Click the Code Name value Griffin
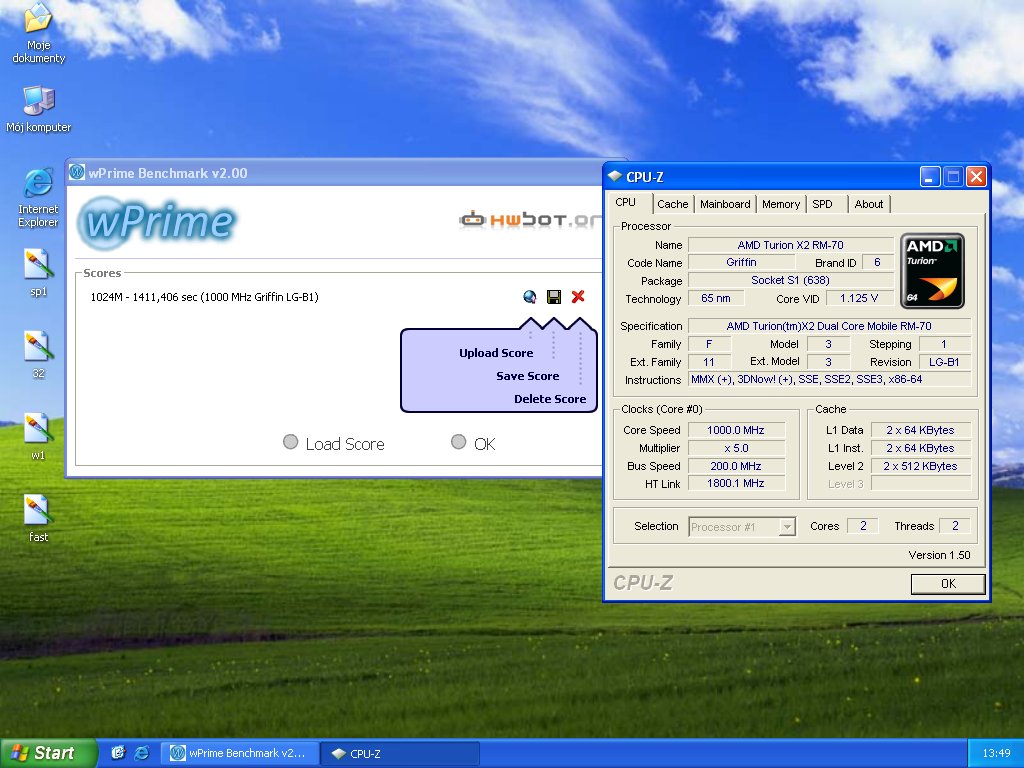The height and width of the screenshot is (768, 1024). click(x=741, y=263)
